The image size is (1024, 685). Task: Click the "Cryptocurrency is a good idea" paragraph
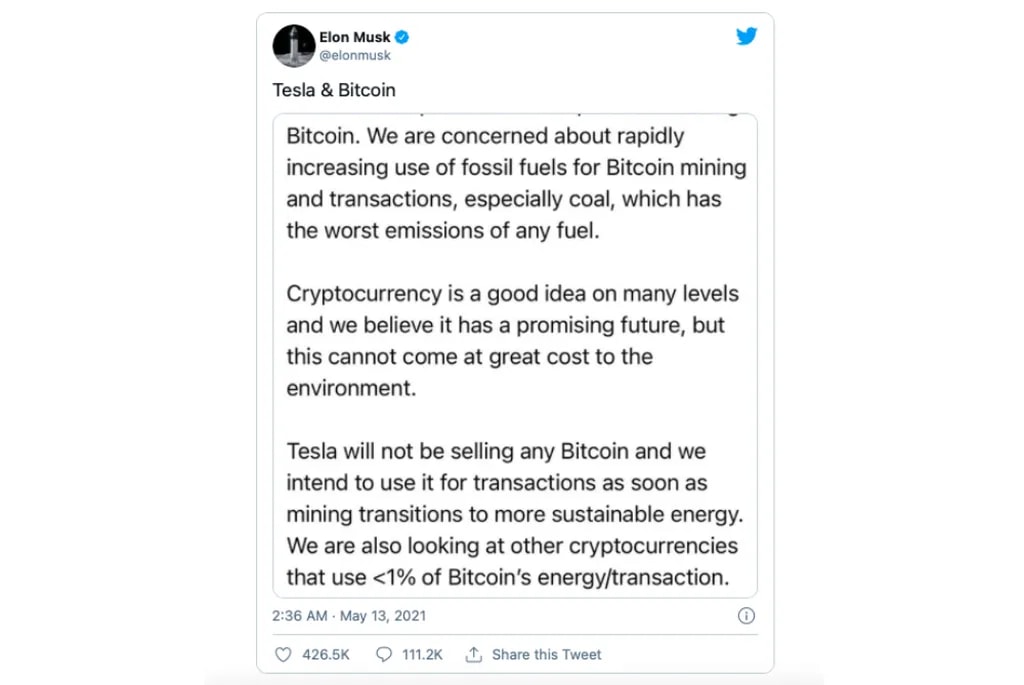(512, 341)
